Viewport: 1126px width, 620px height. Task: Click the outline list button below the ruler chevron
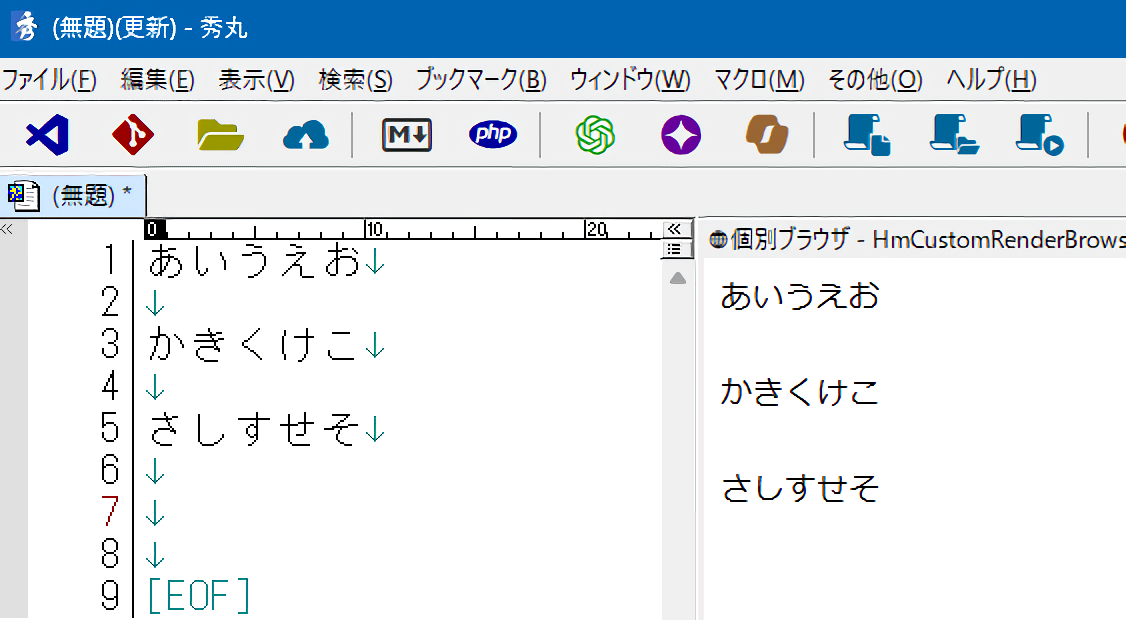point(674,249)
